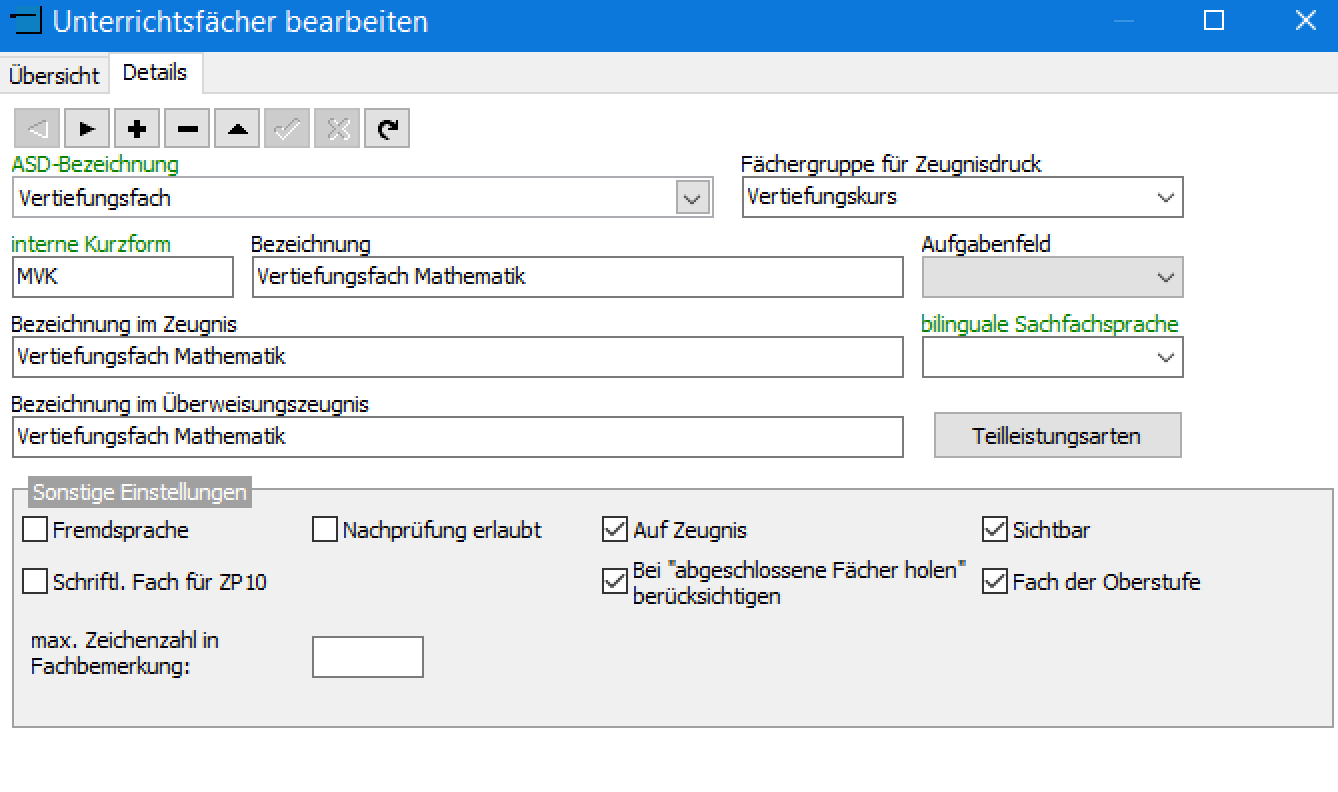This screenshot has width=1338, height=792.
Task: Uncheck Fach der Oberstufe checkbox
Action: tap(995, 581)
